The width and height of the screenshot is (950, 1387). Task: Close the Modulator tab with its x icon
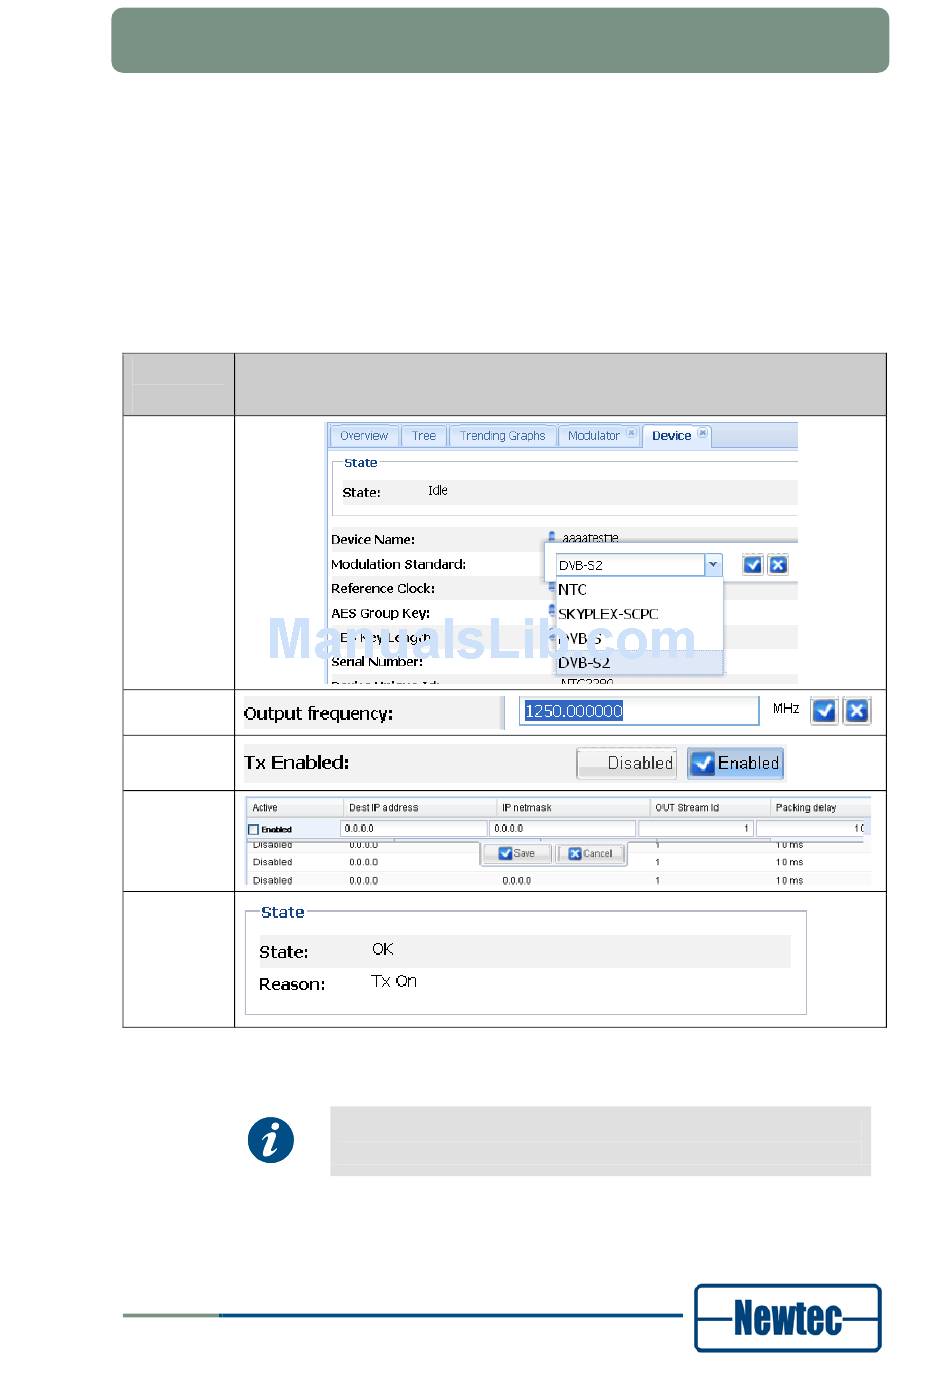(631, 434)
